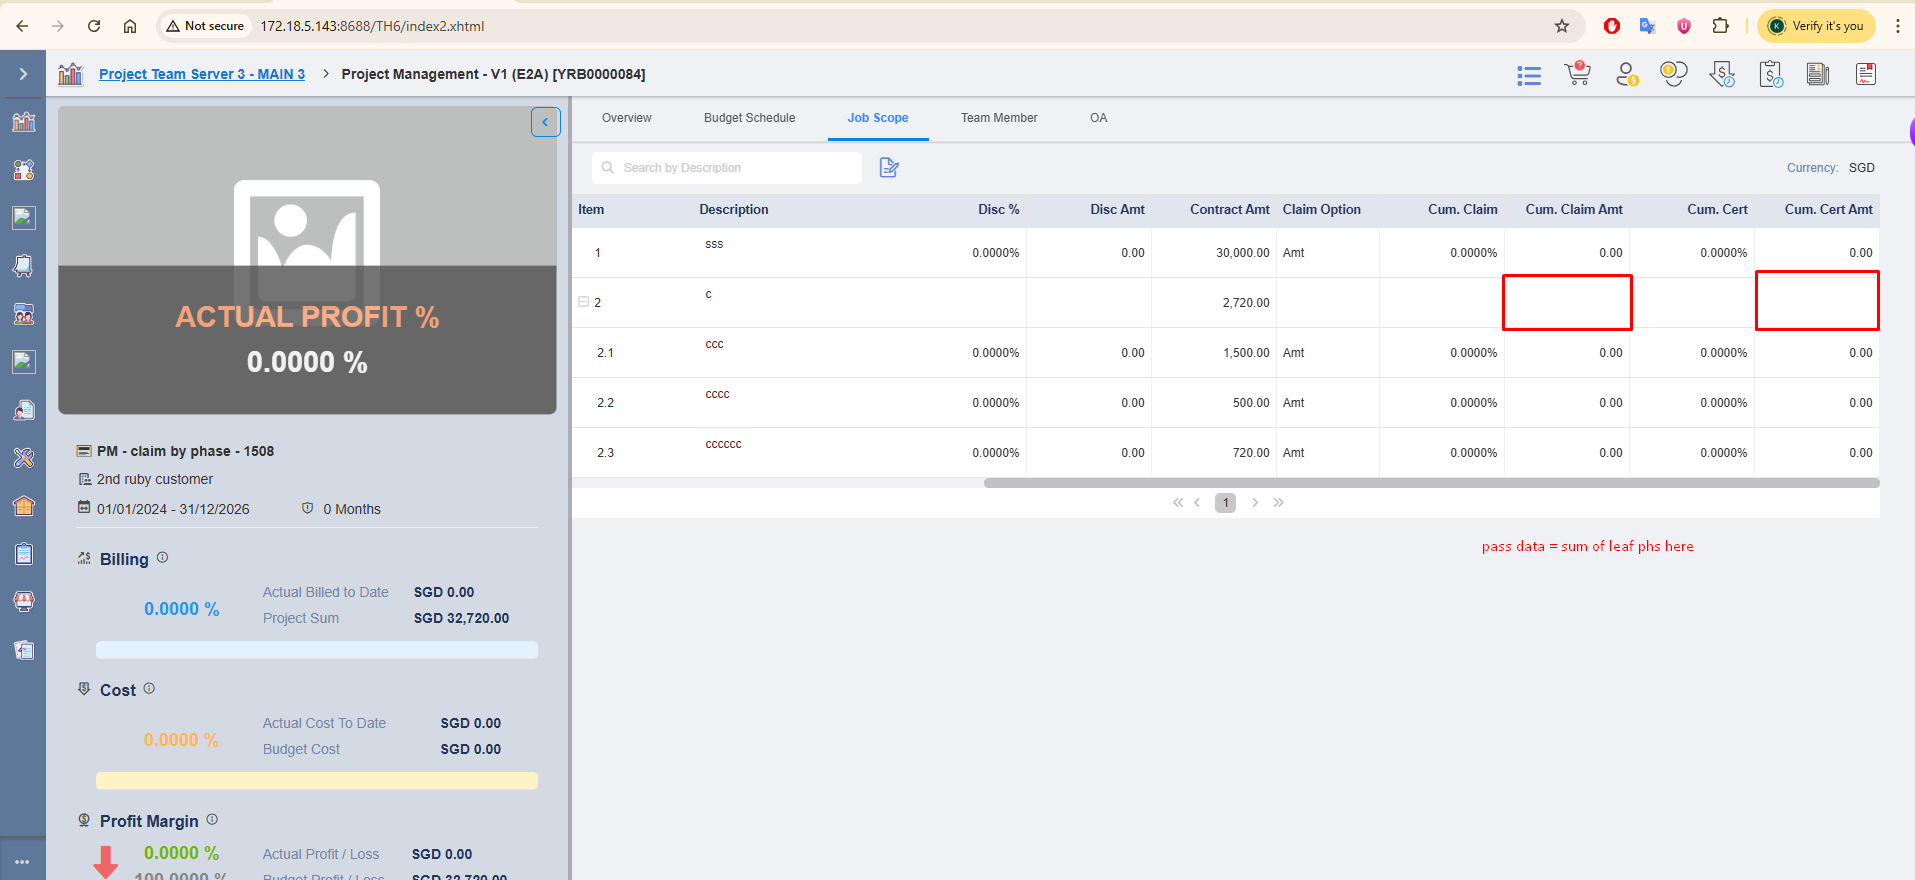Open the storefront sidebar icon
The image size is (1915, 880).
(24, 602)
